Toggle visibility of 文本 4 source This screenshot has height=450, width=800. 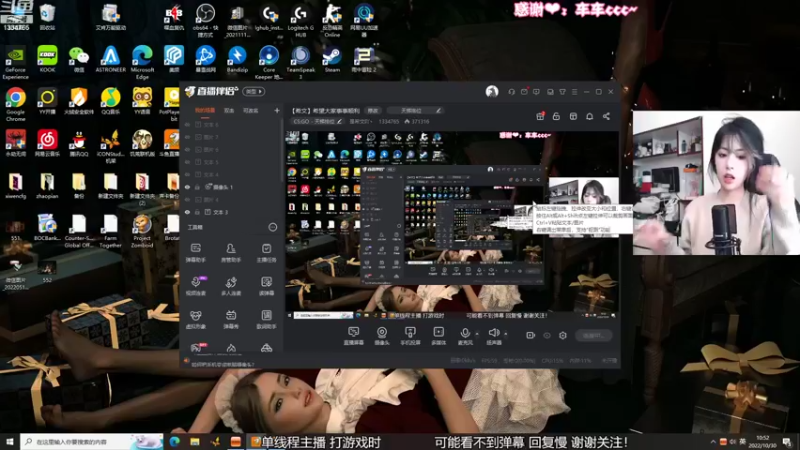click(187, 174)
